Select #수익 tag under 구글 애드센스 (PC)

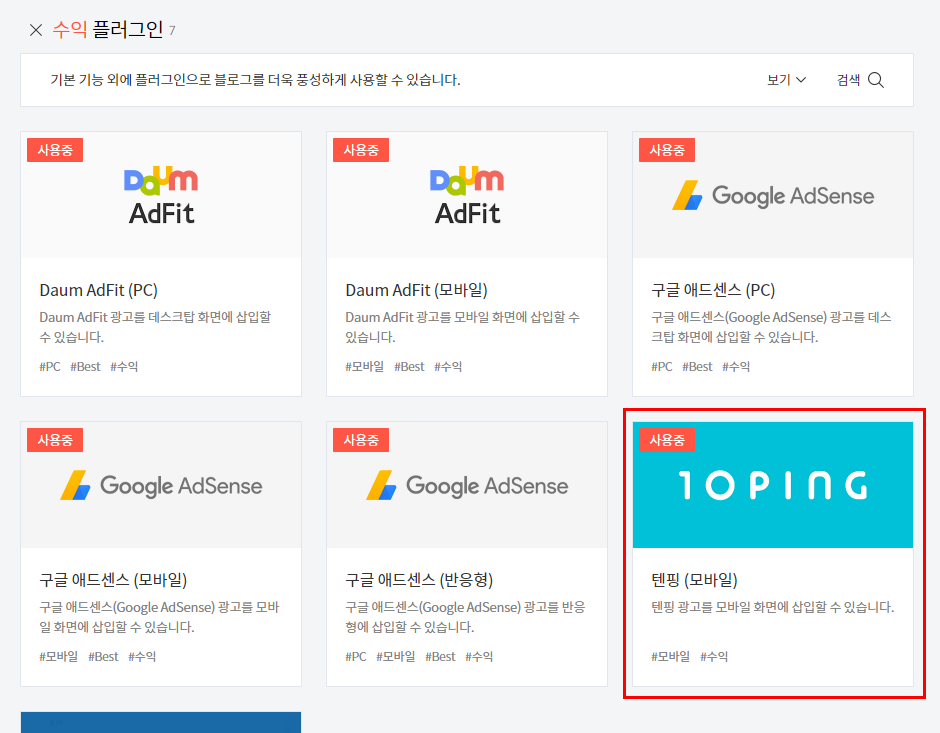point(736,367)
